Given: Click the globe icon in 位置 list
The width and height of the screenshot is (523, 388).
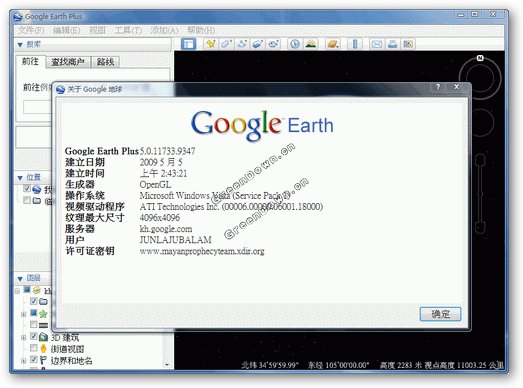Looking at the screenshot, I should click(x=37, y=189).
